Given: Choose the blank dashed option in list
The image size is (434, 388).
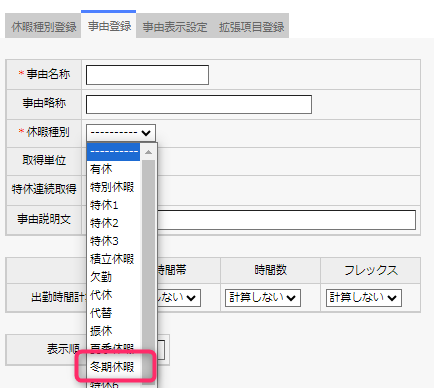Looking at the screenshot, I should (113, 152).
